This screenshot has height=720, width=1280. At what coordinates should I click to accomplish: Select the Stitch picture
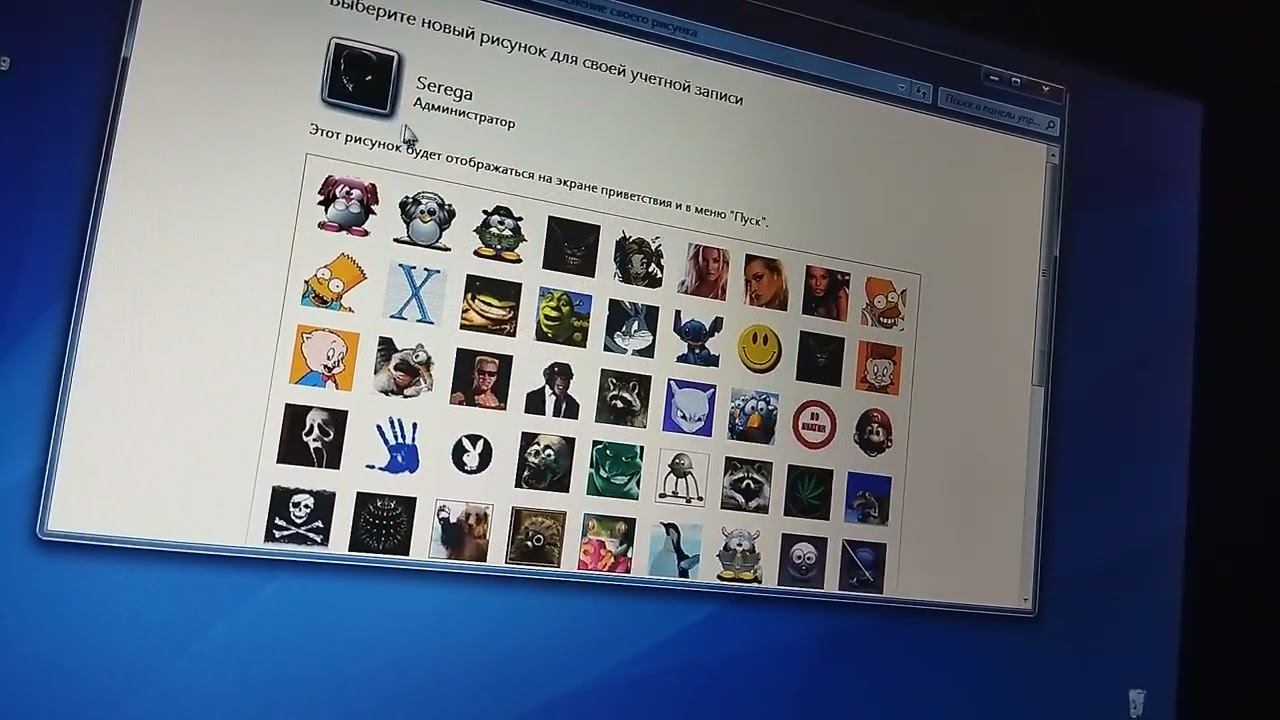click(x=697, y=338)
